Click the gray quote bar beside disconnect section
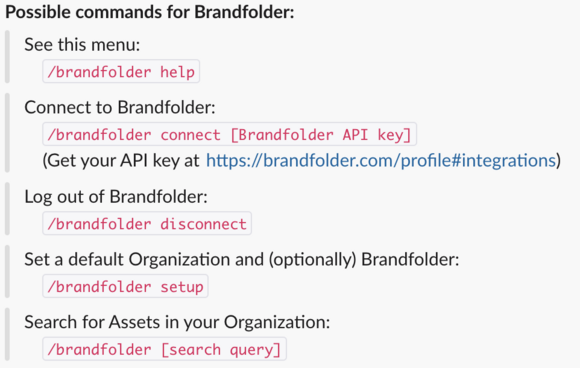 click(7, 209)
